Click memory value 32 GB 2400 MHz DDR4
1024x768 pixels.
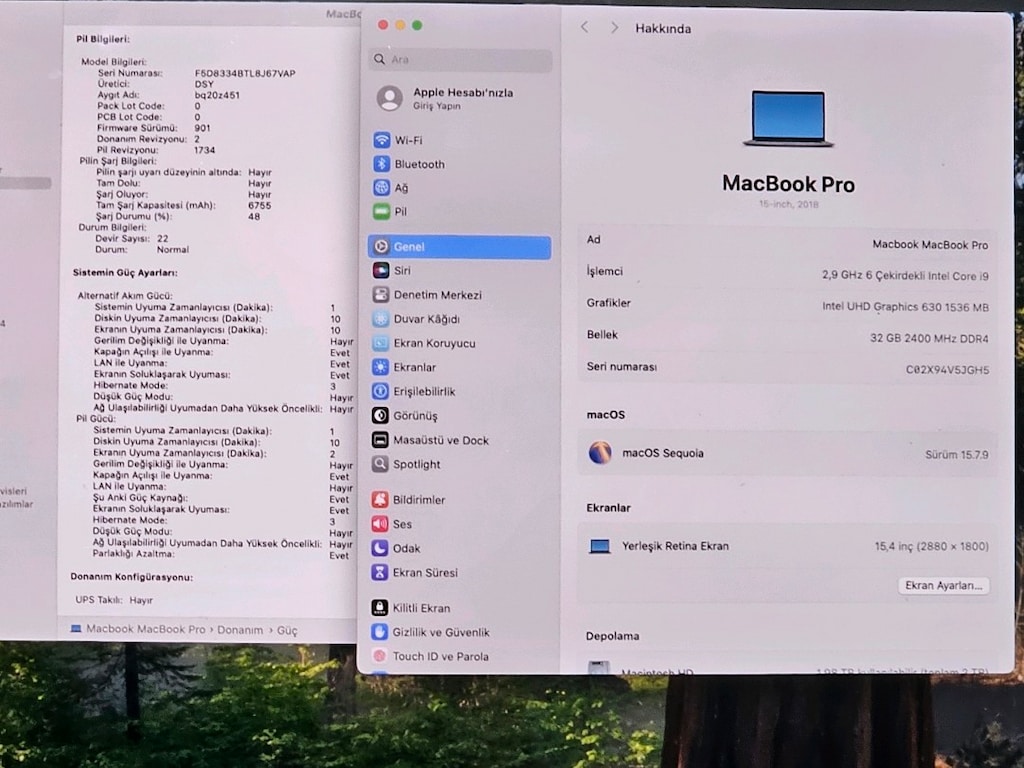pyautogui.click(x=929, y=338)
